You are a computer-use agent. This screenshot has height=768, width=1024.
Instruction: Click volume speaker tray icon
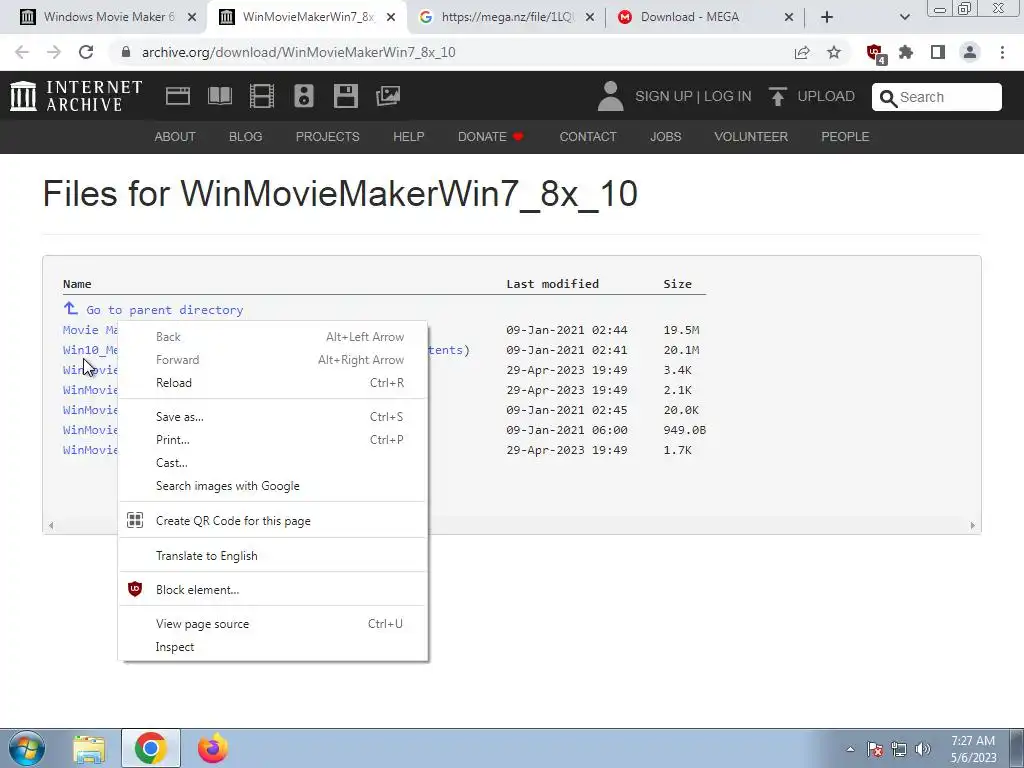tap(923, 749)
